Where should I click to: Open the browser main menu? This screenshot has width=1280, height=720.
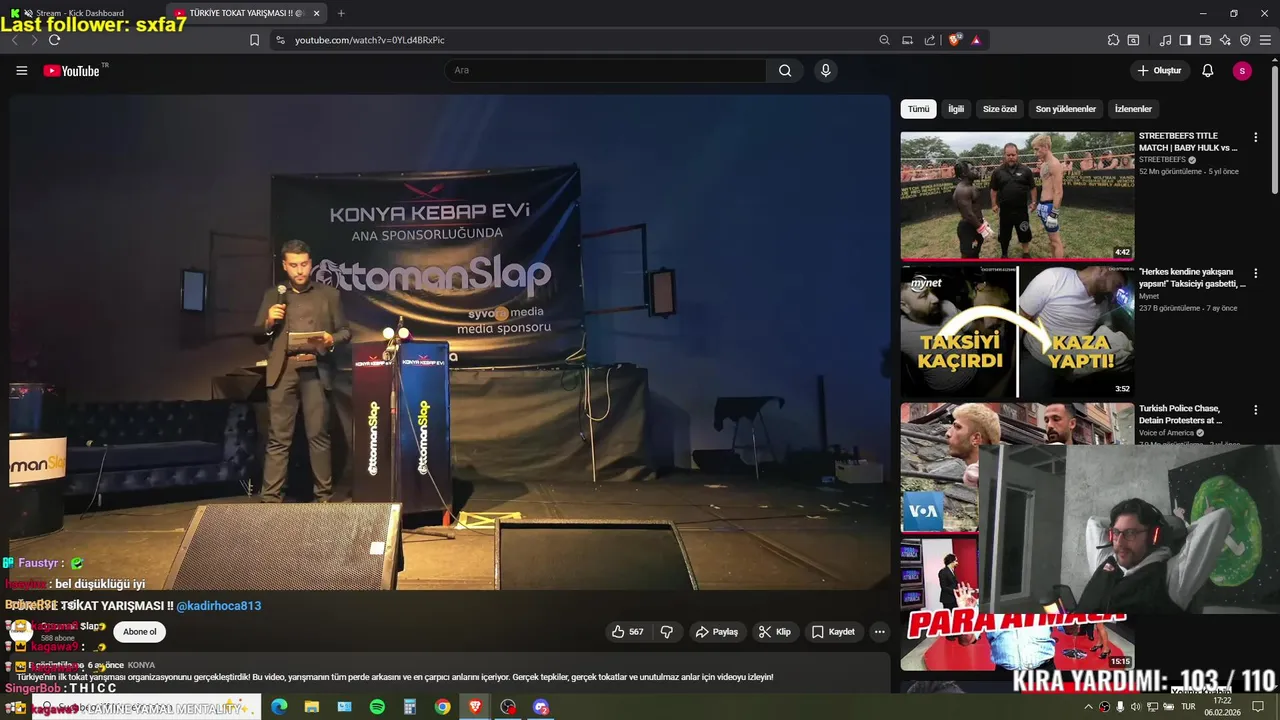pos(1266,40)
